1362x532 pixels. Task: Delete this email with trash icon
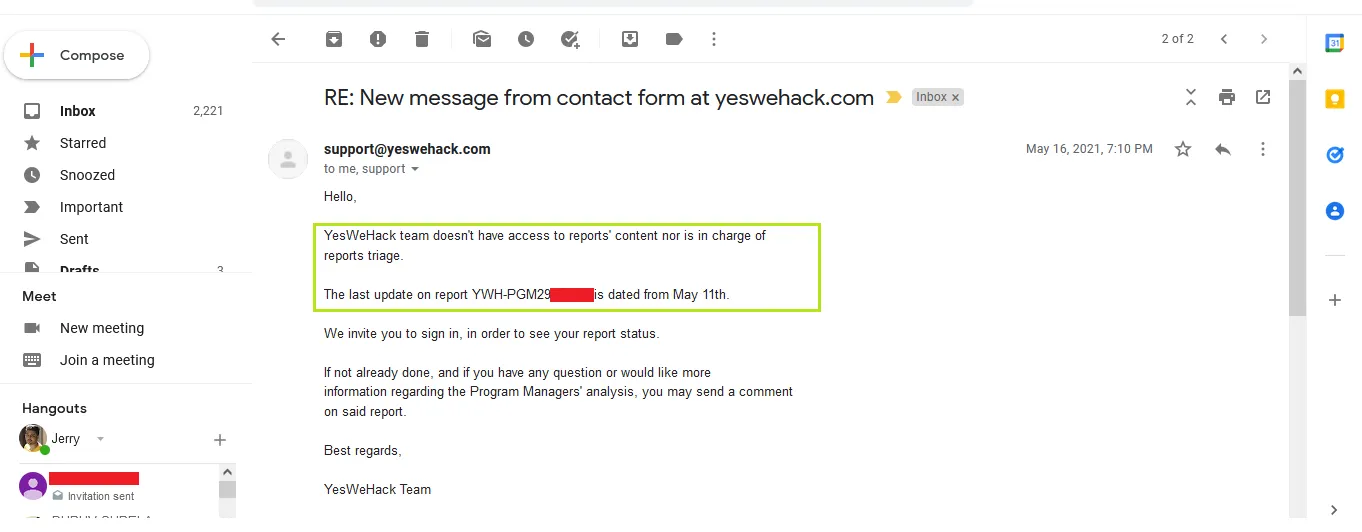pos(422,39)
